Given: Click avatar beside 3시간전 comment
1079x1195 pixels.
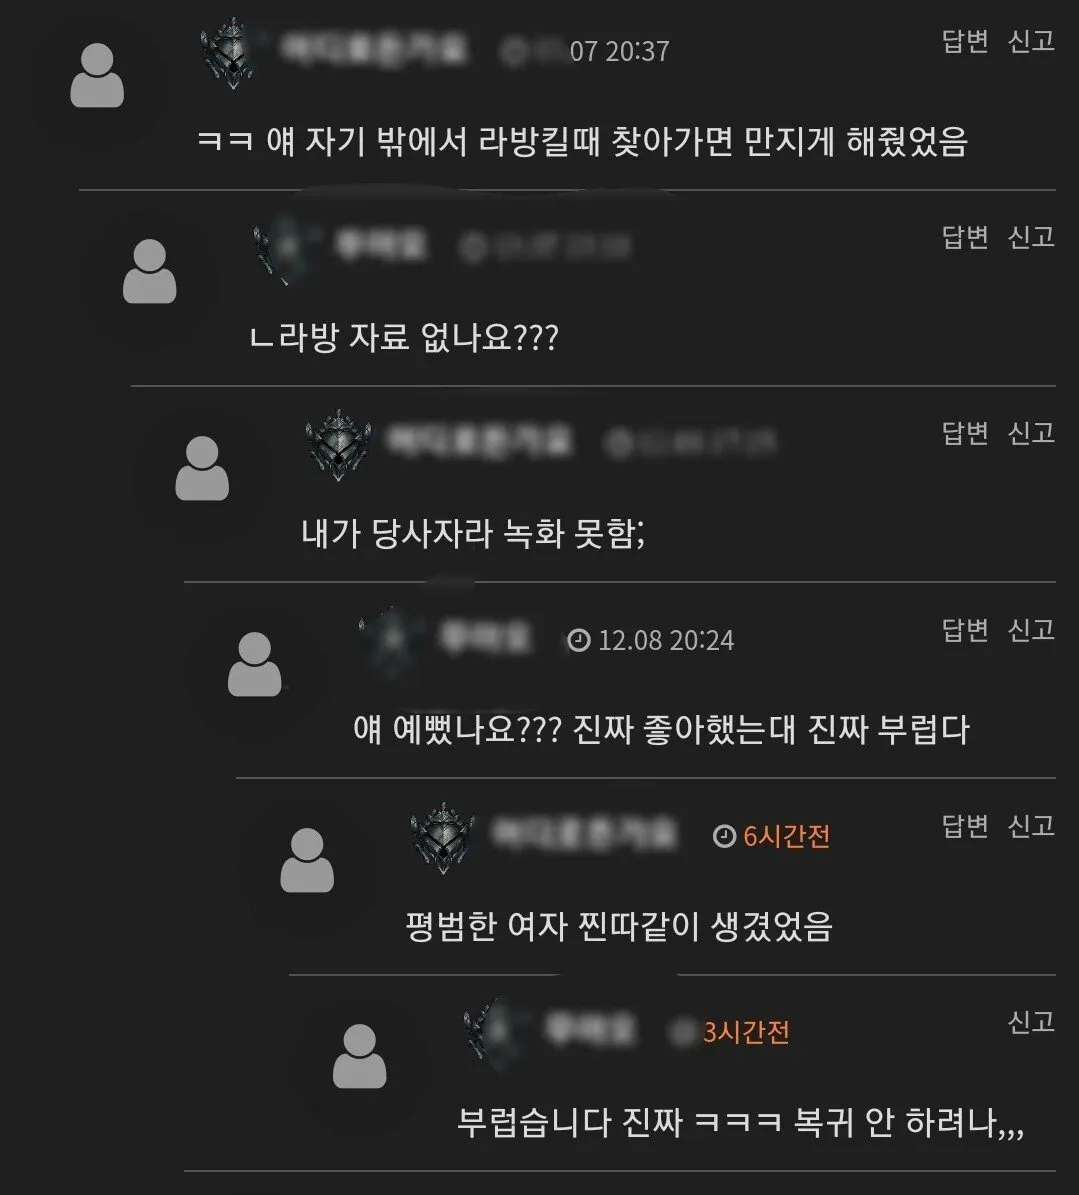Looking at the screenshot, I should [x=360, y=1056].
